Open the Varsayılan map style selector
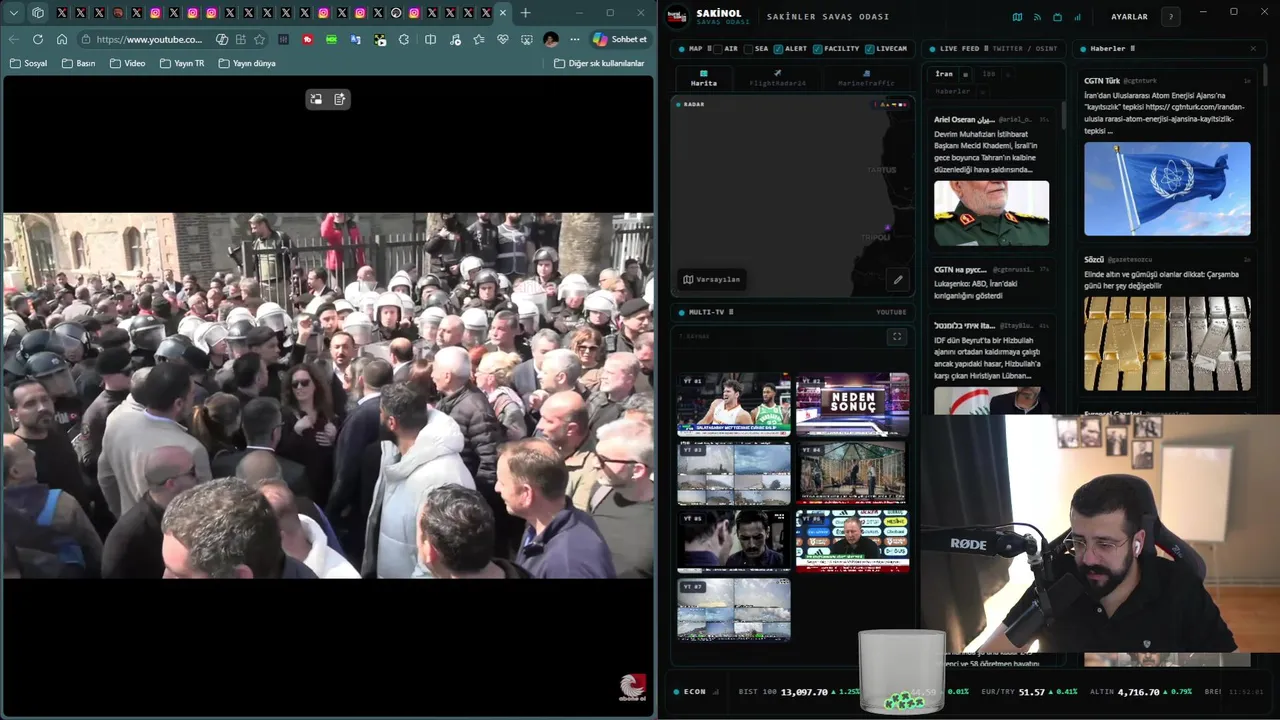Viewport: 1280px width, 720px height. coord(712,279)
